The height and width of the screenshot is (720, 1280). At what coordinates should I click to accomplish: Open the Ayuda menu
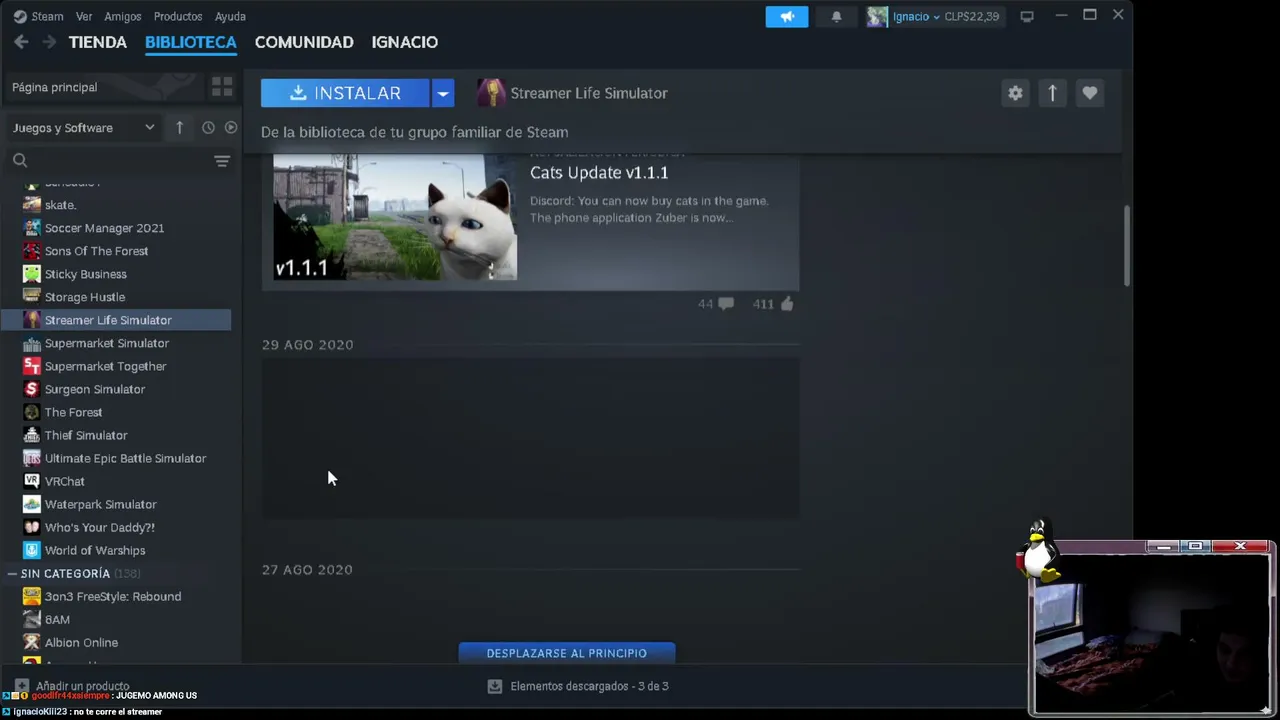click(230, 16)
